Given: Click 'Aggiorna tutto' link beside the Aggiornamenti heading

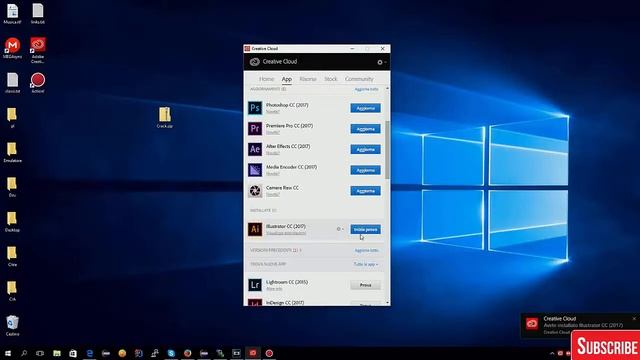Looking at the screenshot, I should point(366,89).
